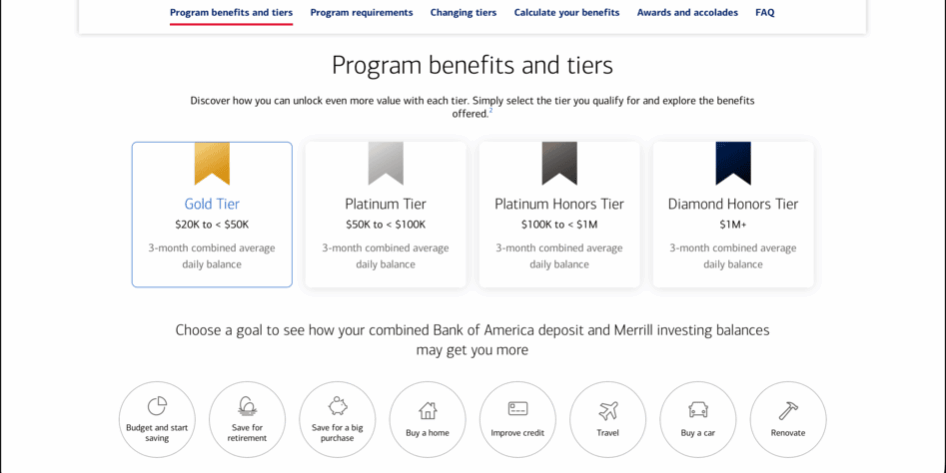
Task: Open footnote 2 after 'benefits offered'
Action: click(x=490, y=111)
